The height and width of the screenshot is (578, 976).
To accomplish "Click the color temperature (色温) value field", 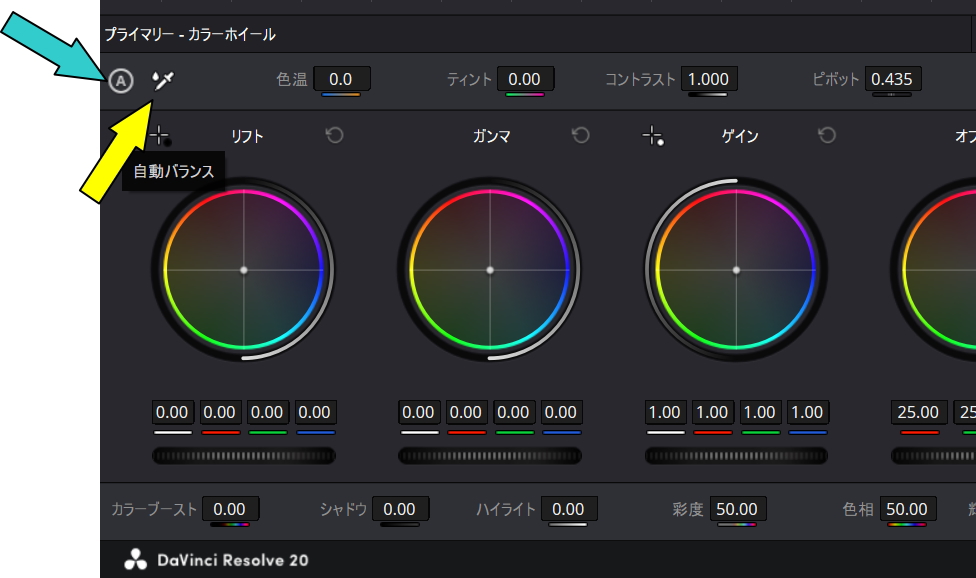I will click(x=341, y=79).
